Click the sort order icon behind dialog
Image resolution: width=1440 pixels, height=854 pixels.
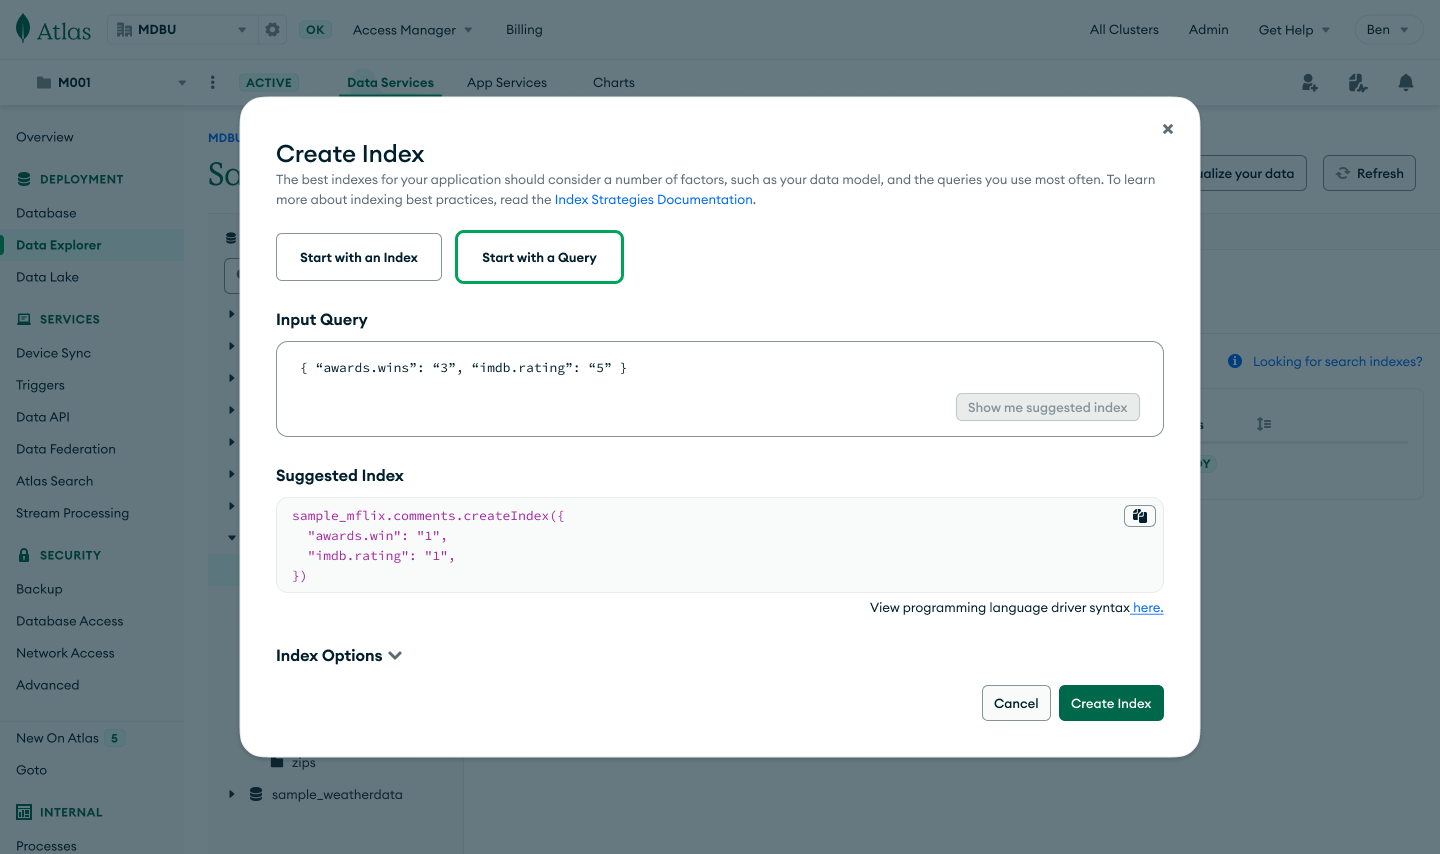(1264, 424)
